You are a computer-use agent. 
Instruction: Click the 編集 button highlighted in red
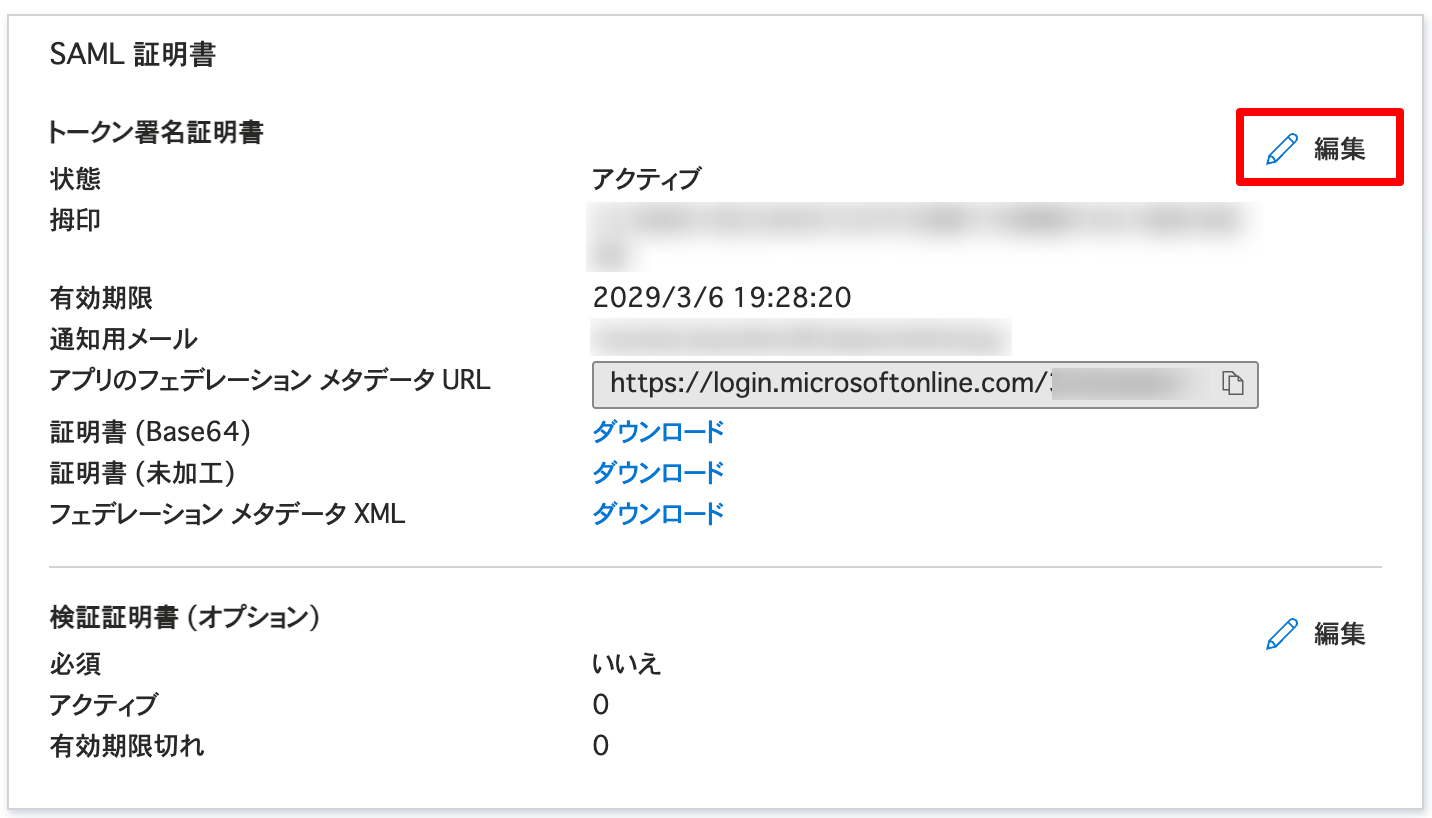[x=1340, y=146]
